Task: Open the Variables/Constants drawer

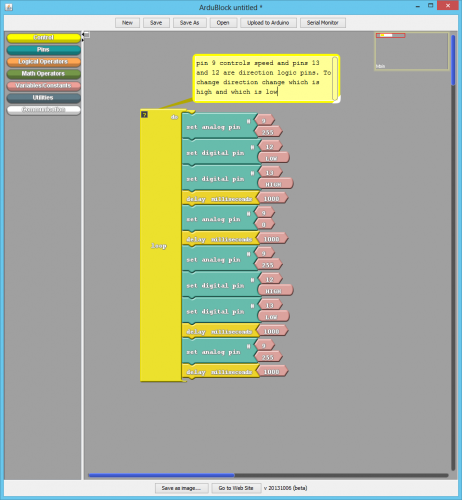Action: point(44,86)
